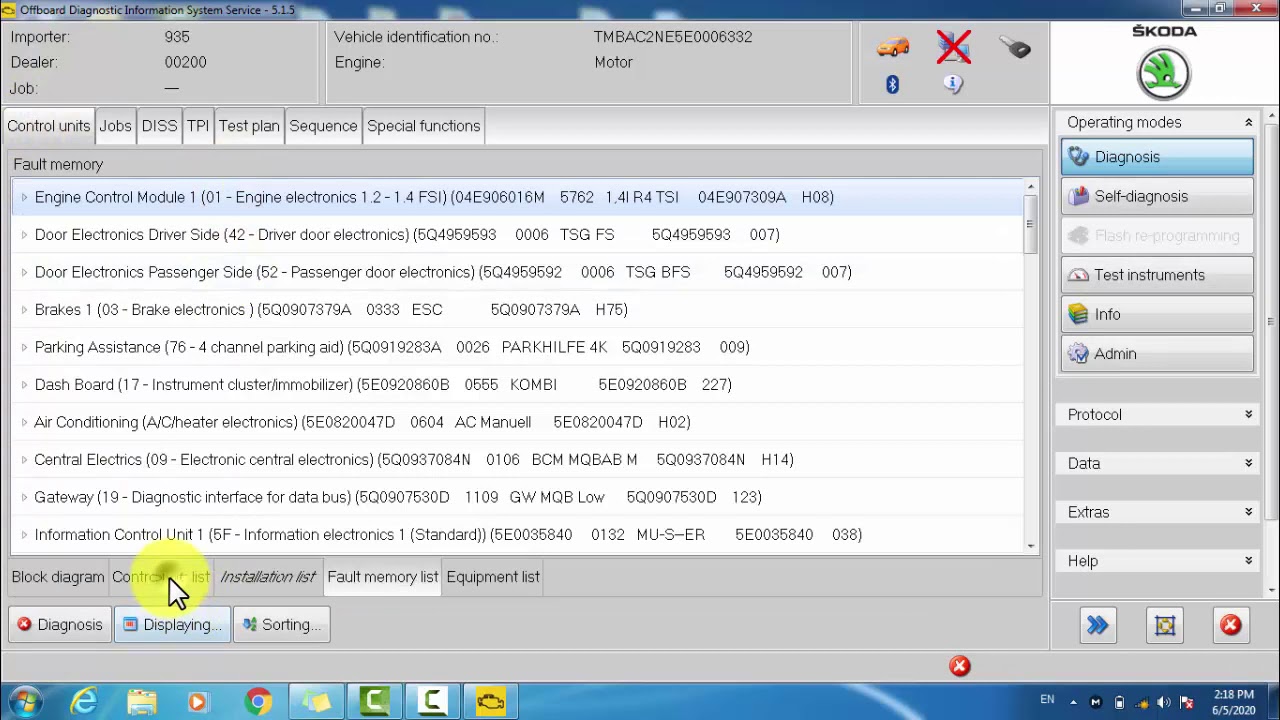Switch to Control units tab

coord(49,126)
